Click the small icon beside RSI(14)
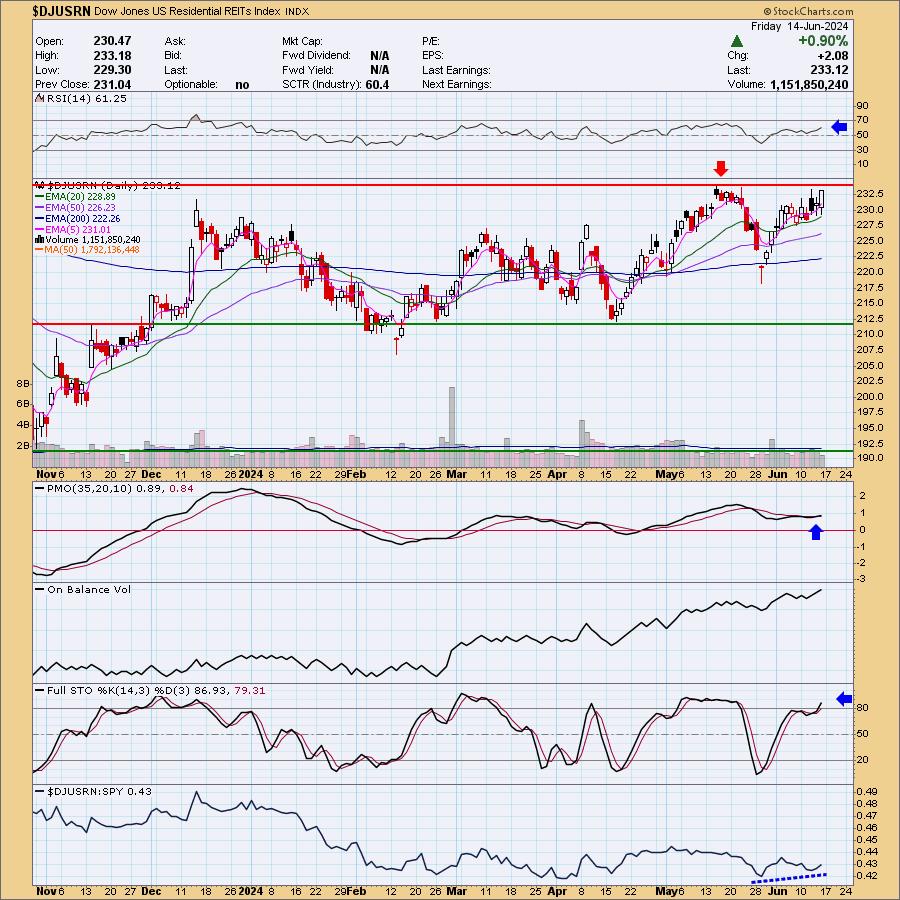Image resolution: width=900 pixels, height=900 pixels. [x=40, y=98]
